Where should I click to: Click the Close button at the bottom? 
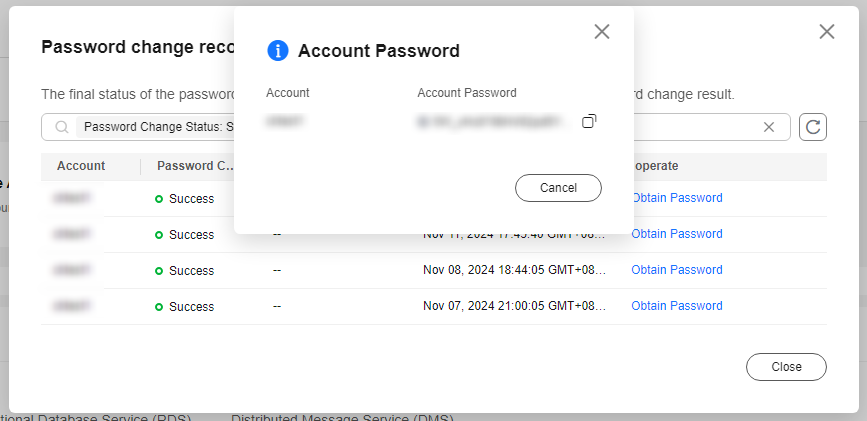(786, 367)
